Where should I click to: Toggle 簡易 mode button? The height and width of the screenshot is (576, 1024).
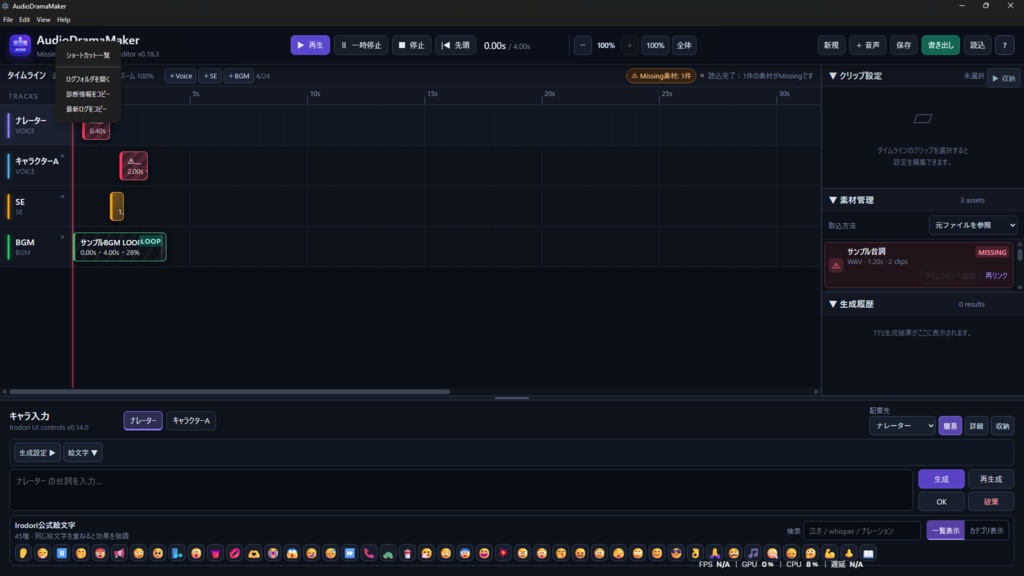click(x=950, y=426)
